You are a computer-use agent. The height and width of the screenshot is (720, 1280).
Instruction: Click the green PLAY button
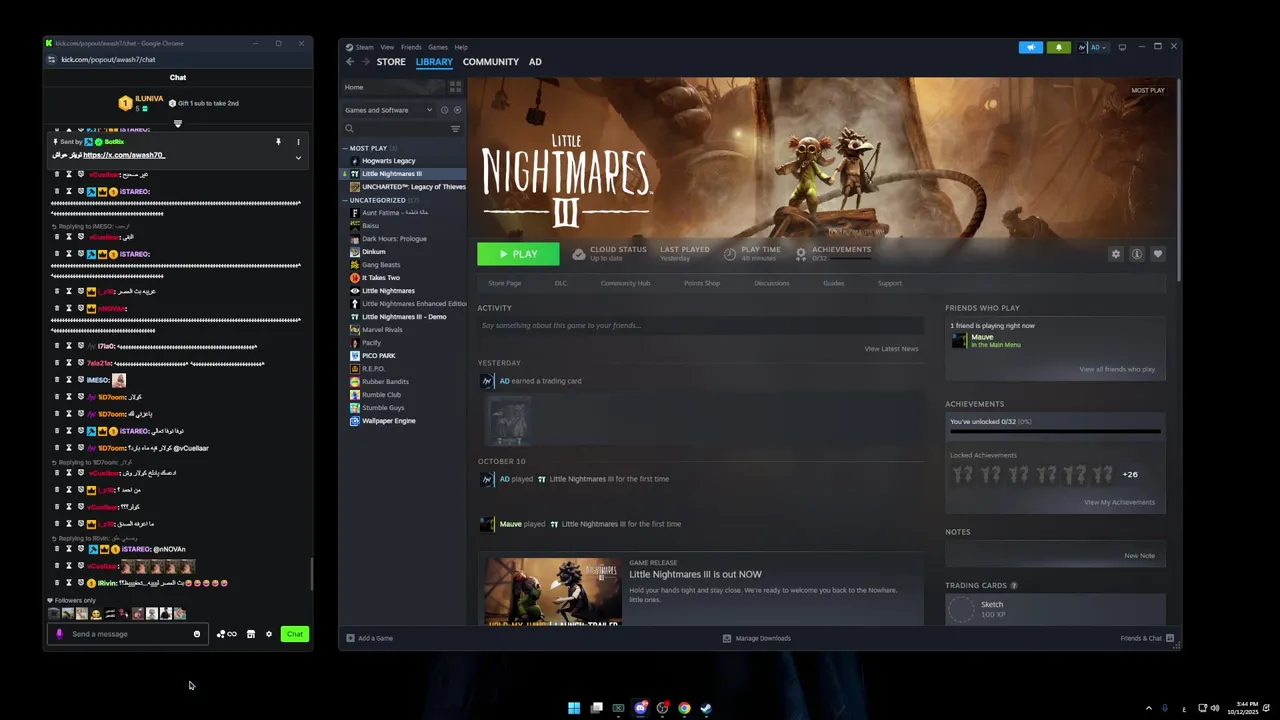click(518, 254)
